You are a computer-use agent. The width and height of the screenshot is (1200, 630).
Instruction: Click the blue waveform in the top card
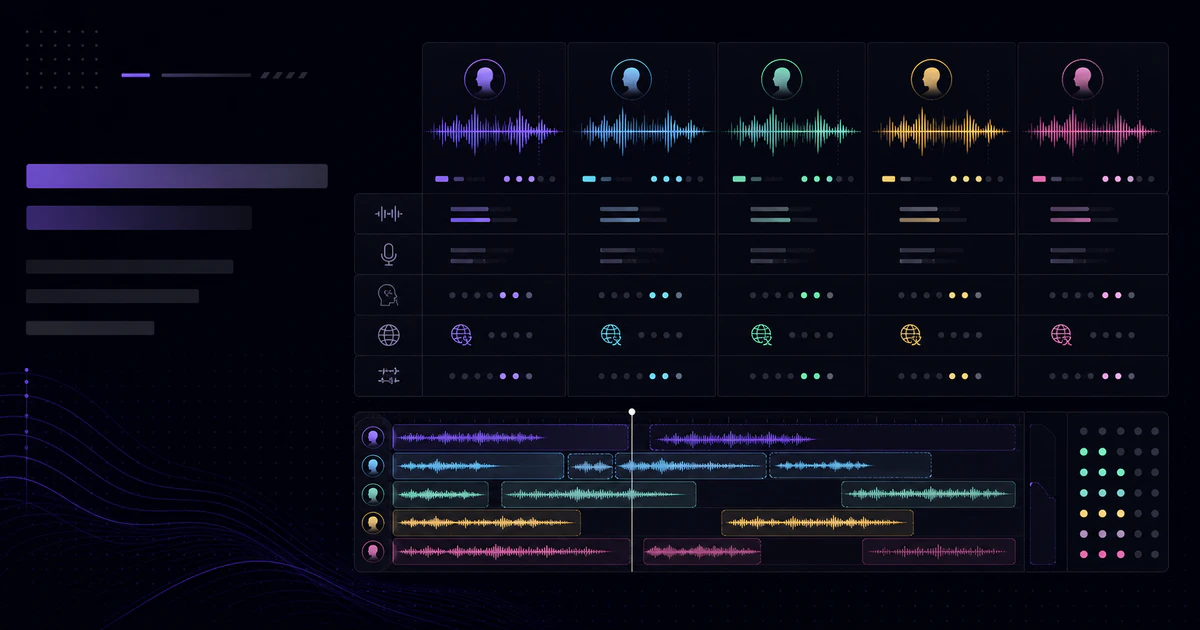645,131
